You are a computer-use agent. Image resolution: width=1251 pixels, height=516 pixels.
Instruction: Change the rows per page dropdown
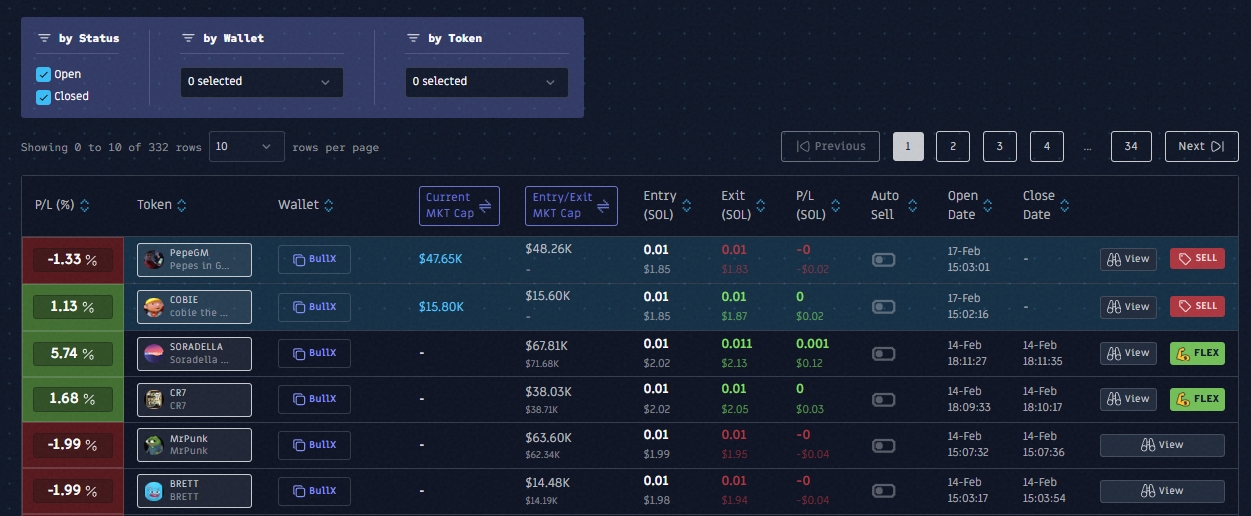pos(246,146)
